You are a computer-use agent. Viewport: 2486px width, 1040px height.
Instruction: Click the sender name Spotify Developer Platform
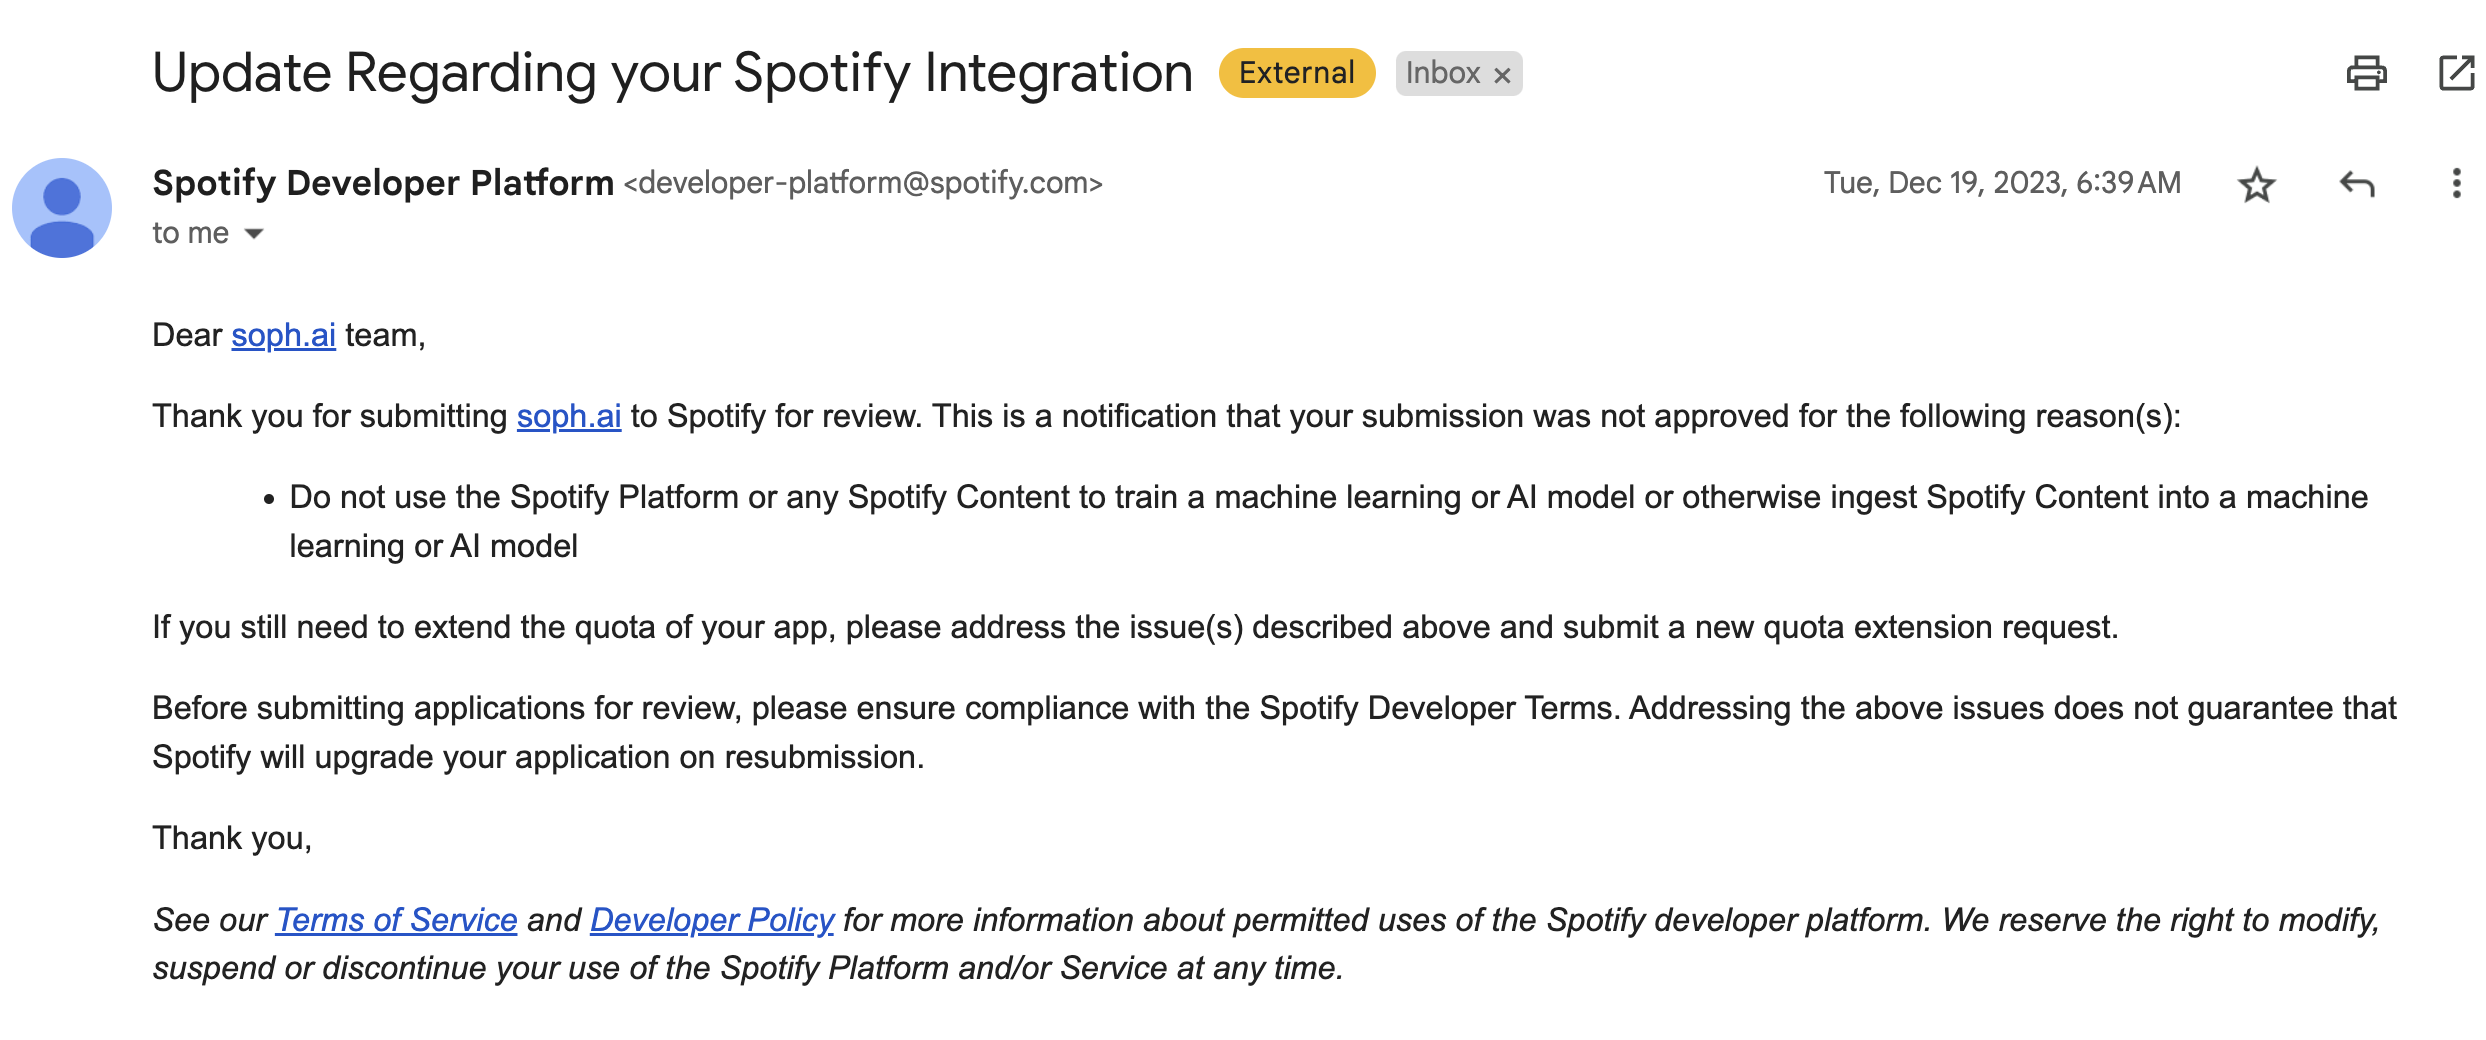click(382, 183)
